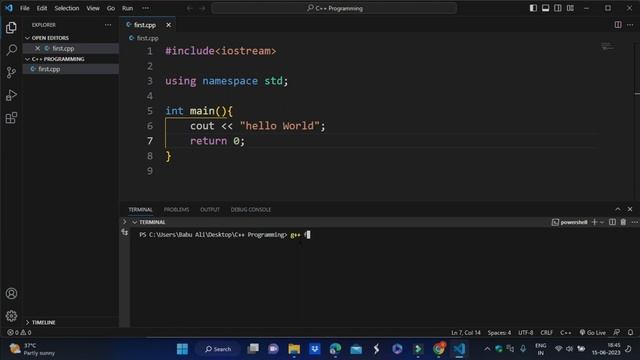The width and height of the screenshot is (640, 360).
Task: Select the powershell terminal profile label
Action: click(x=570, y=222)
